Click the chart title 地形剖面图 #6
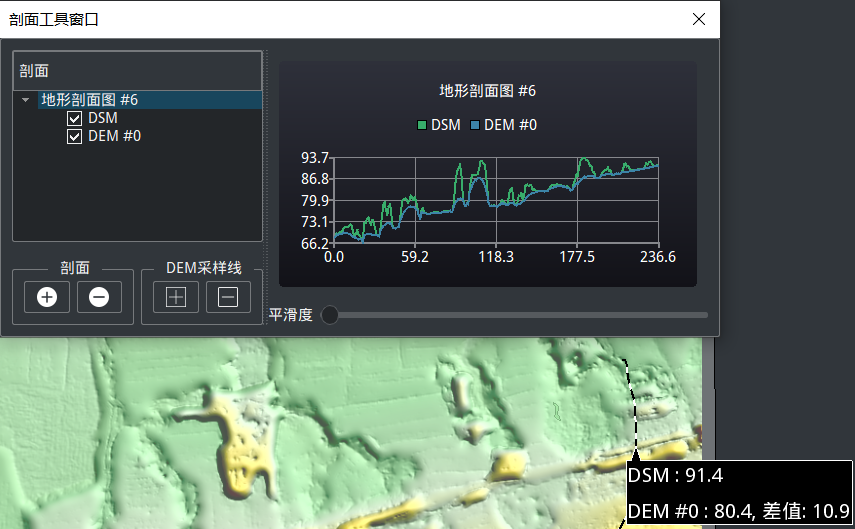 pyautogui.click(x=487, y=91)
